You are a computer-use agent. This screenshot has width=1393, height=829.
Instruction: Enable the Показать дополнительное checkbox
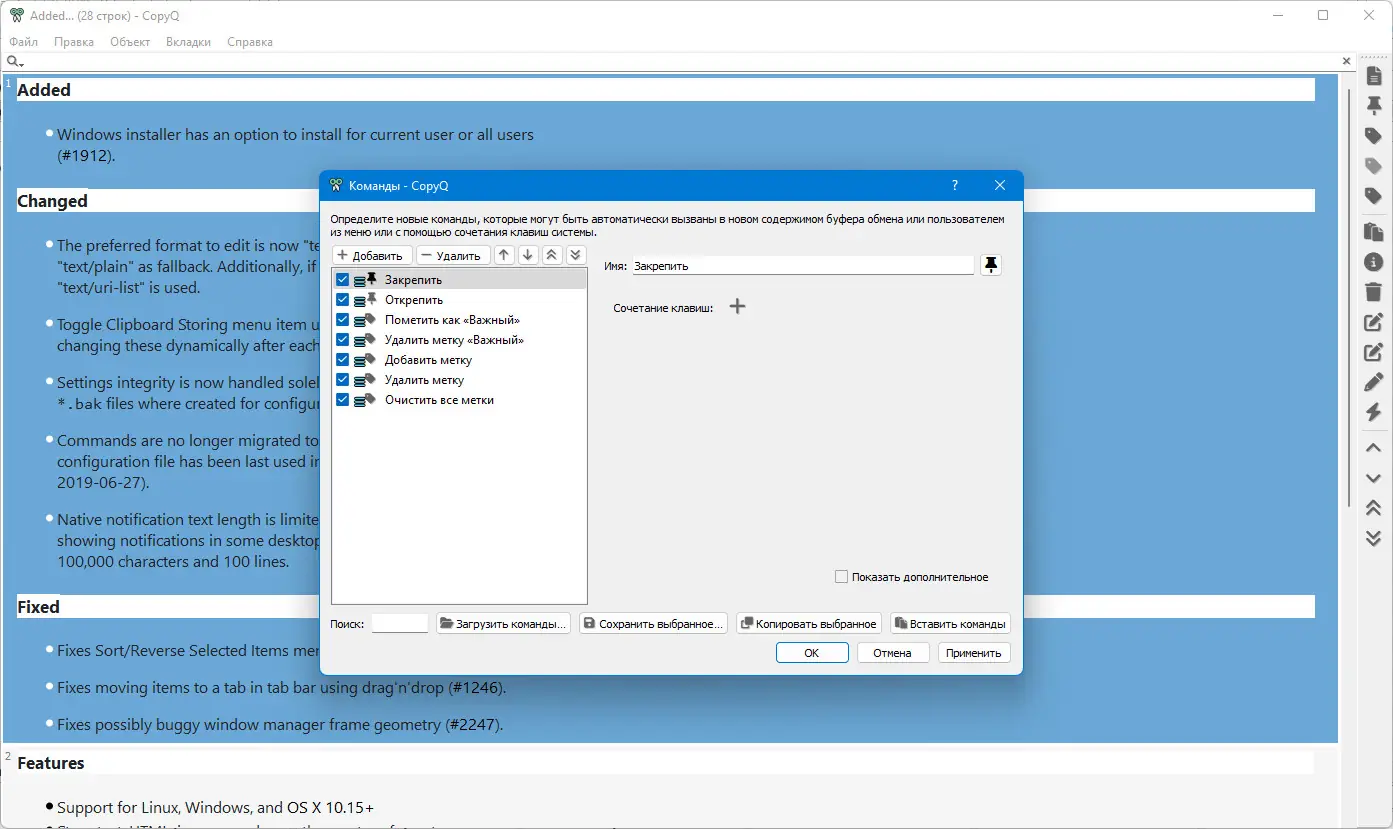tap(842, 577)
